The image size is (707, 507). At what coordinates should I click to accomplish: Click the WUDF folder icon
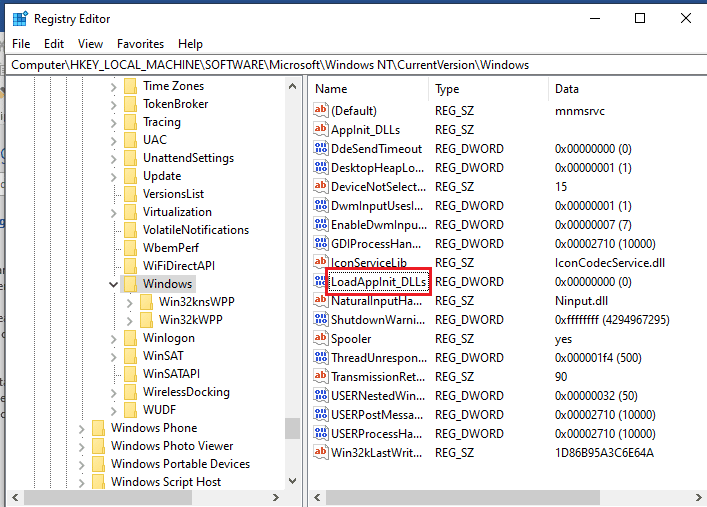130,410
